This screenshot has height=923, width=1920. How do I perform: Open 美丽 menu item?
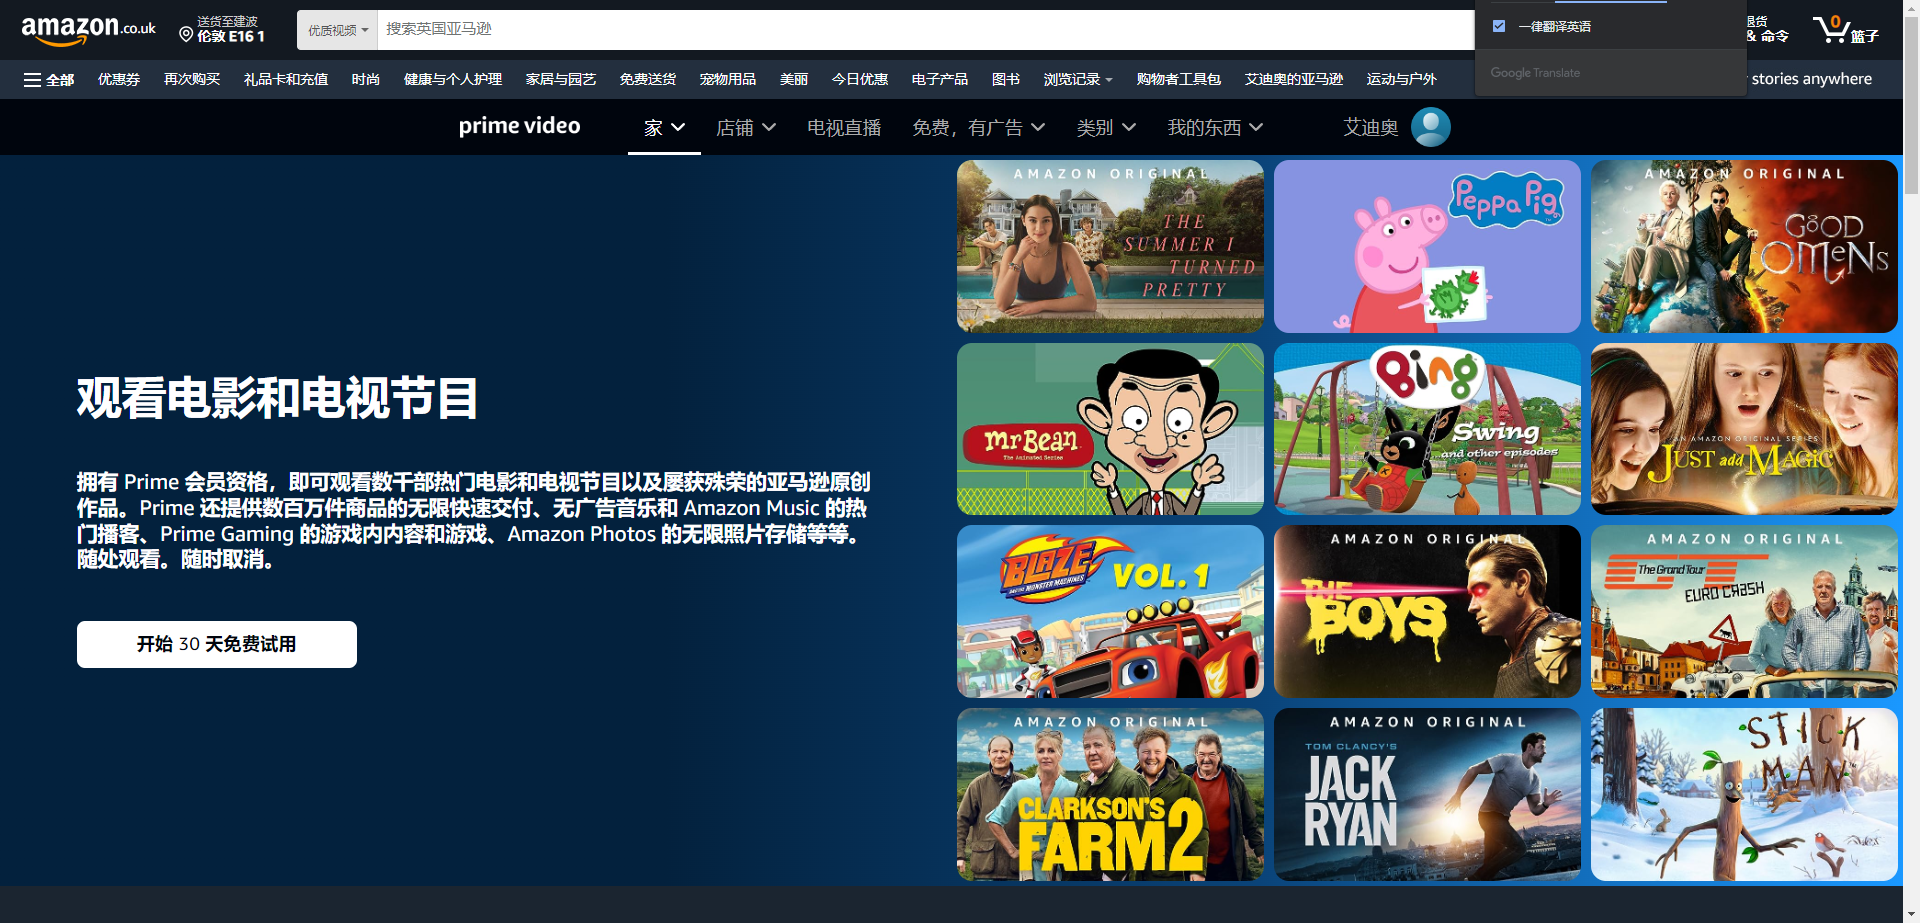(794, 79)
